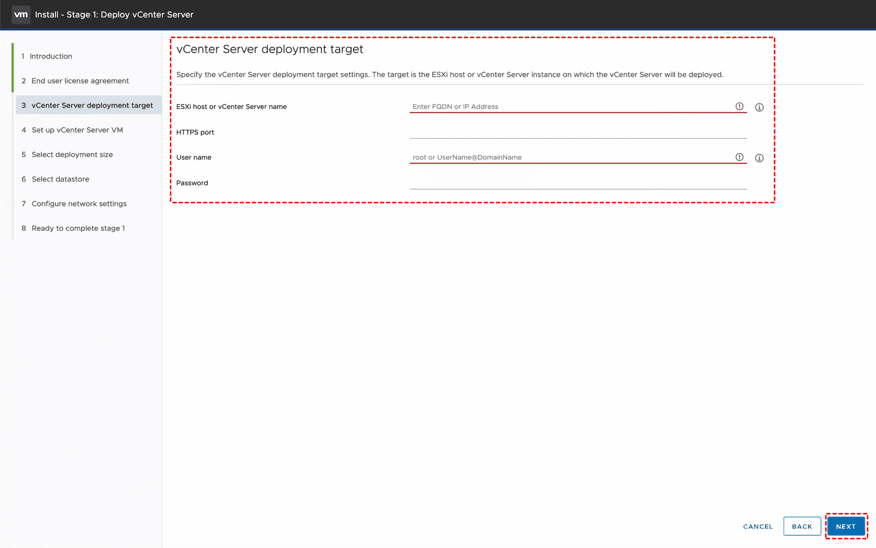Click the error icon in User name field
This screenshot has height=548, width=876.
pos(739,157)
